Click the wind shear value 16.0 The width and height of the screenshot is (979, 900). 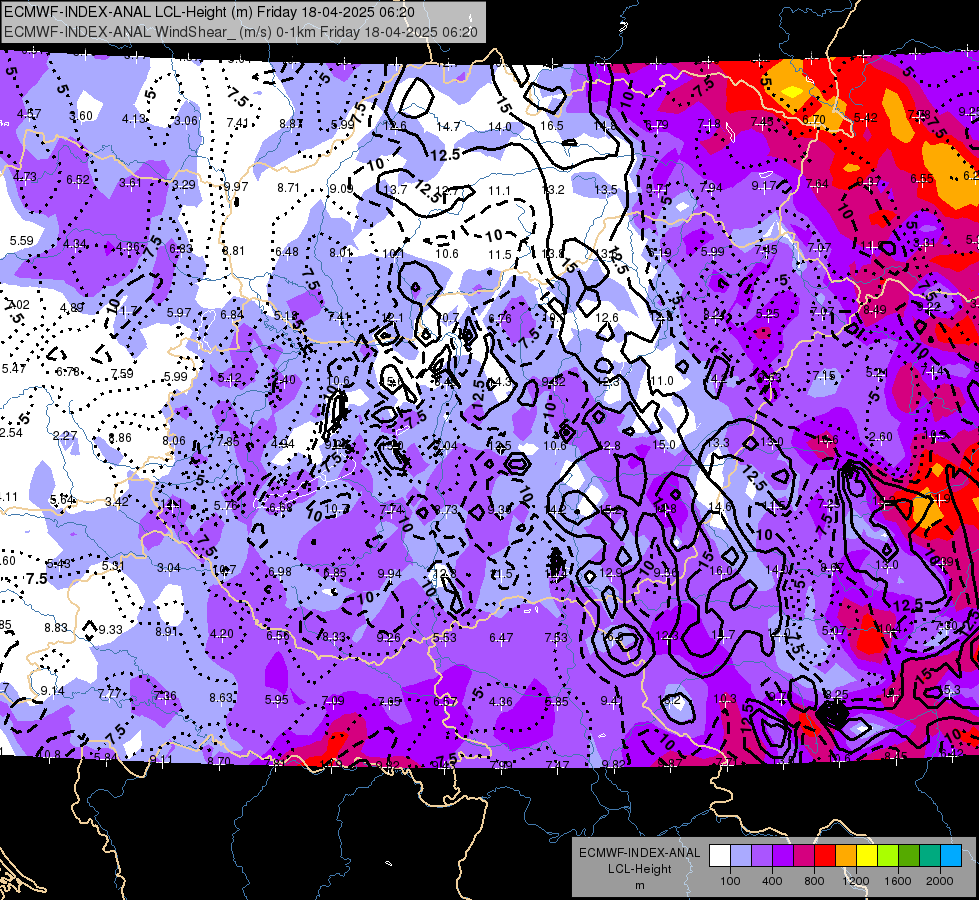click(x=721, y=571)
